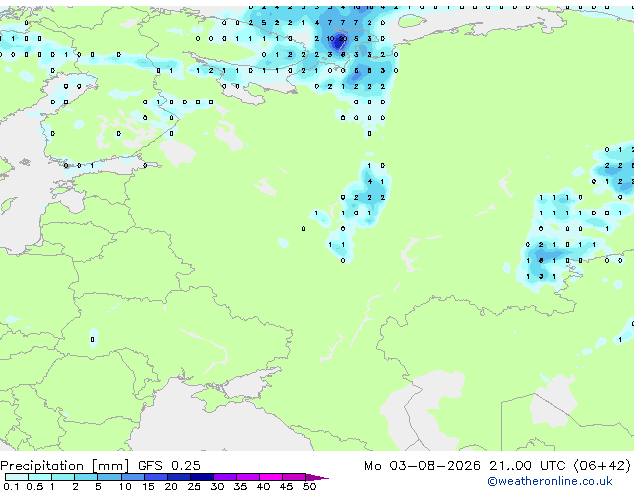Click the '21..00 UTC' time text

527,466
